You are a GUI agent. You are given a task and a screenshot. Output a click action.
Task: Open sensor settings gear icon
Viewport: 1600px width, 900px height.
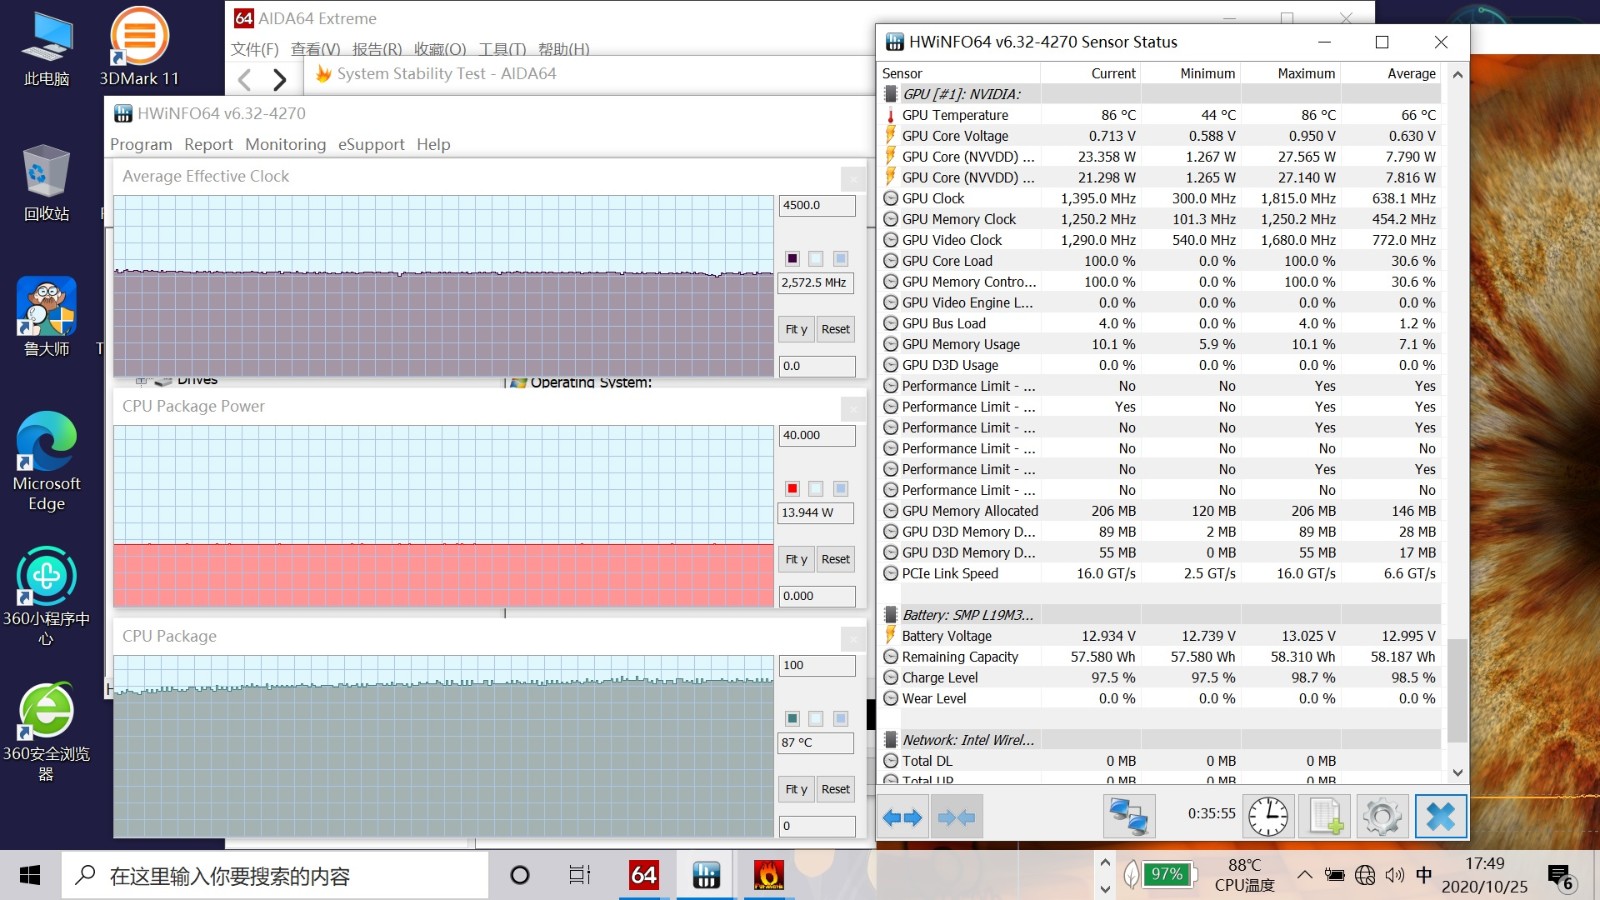pos(1382,817)
